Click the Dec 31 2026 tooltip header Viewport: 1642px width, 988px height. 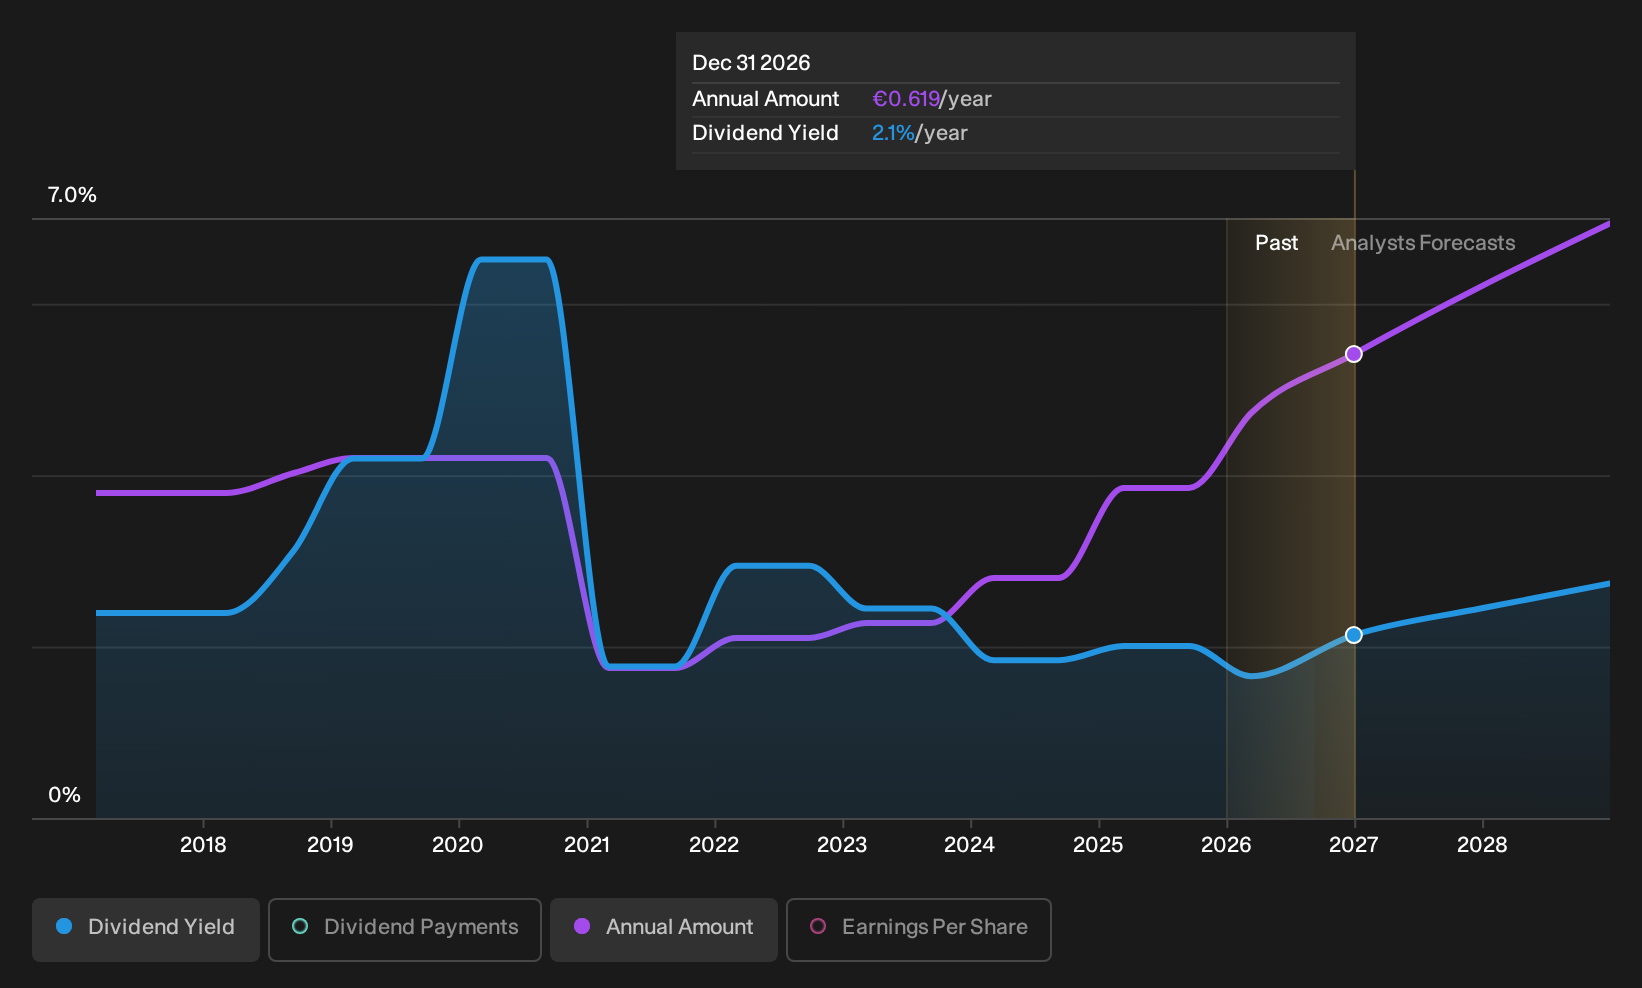point(751,63)
